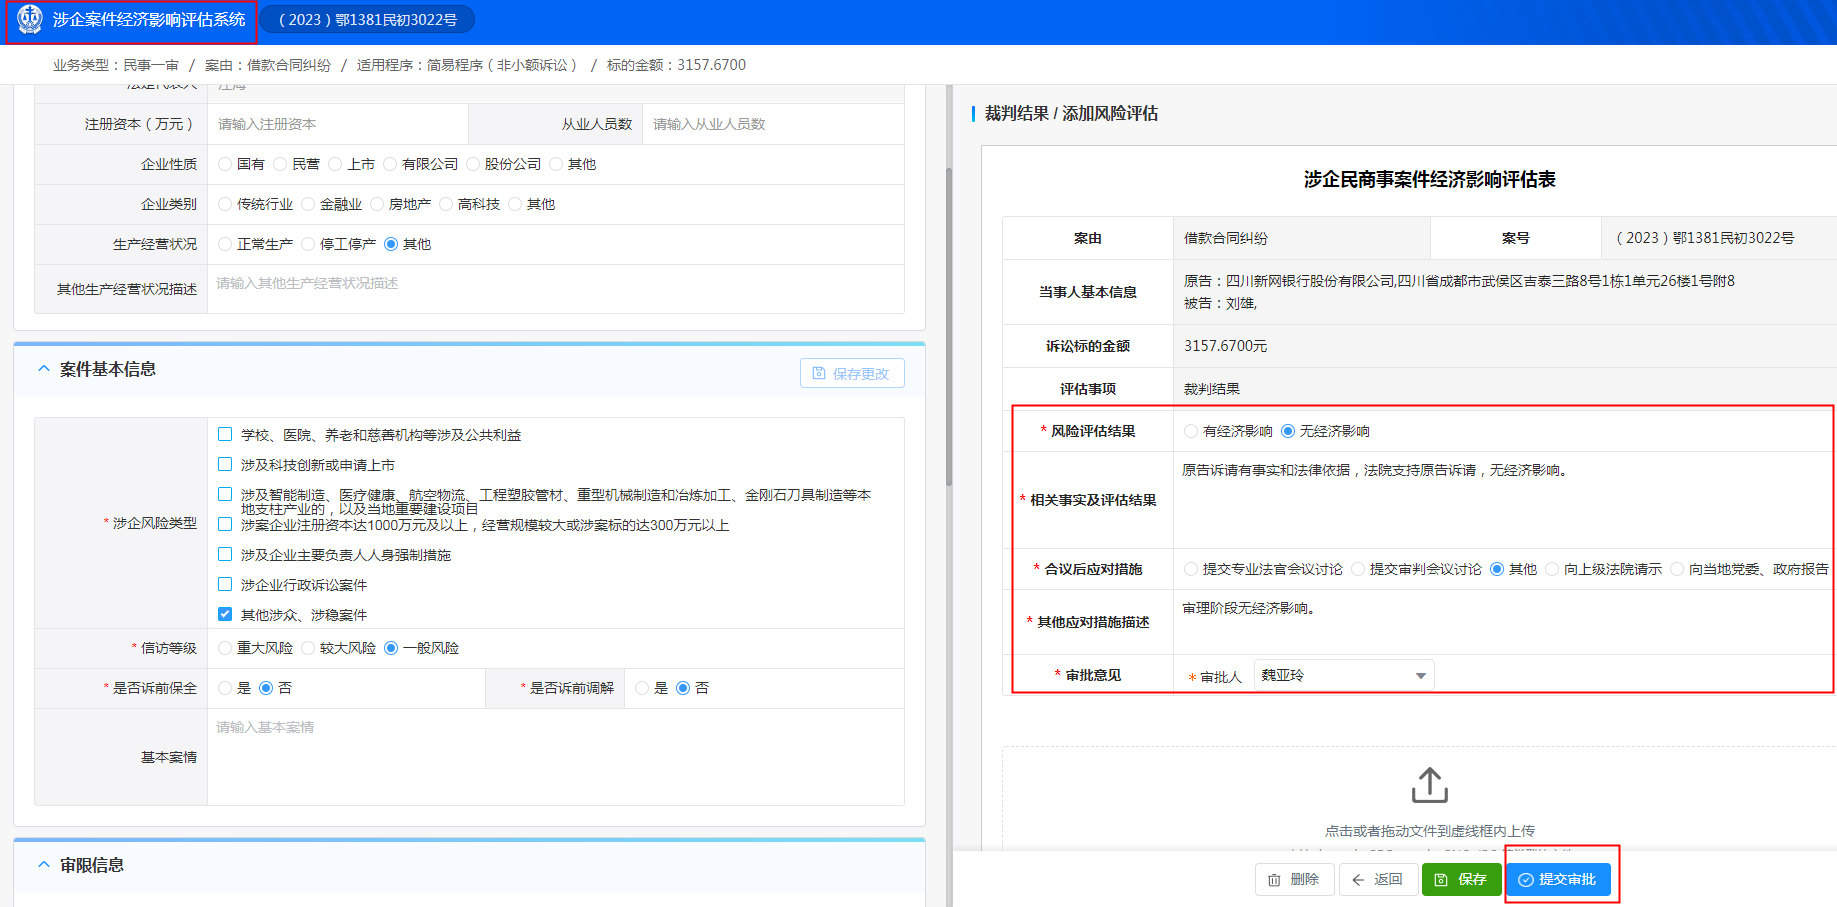Screen dimensions: 1837x907
Task: Select 金融业 enterprise category radio
Action: [x=308, y=204]
